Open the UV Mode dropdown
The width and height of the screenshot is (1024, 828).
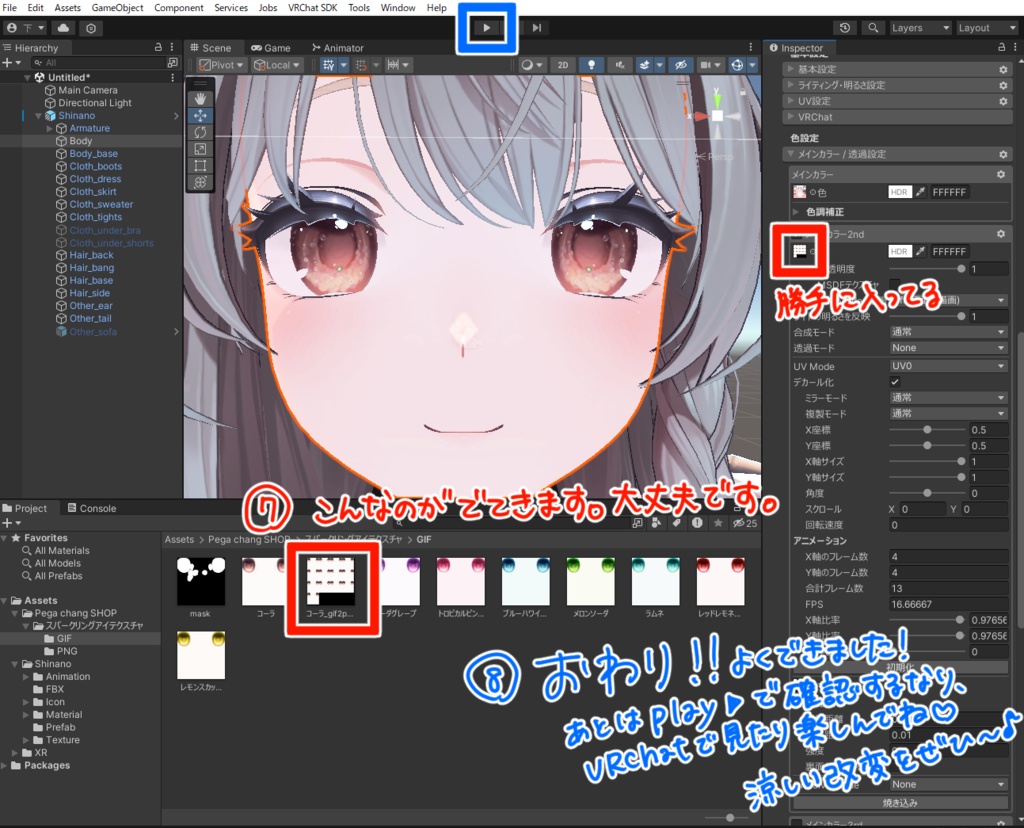949,366
